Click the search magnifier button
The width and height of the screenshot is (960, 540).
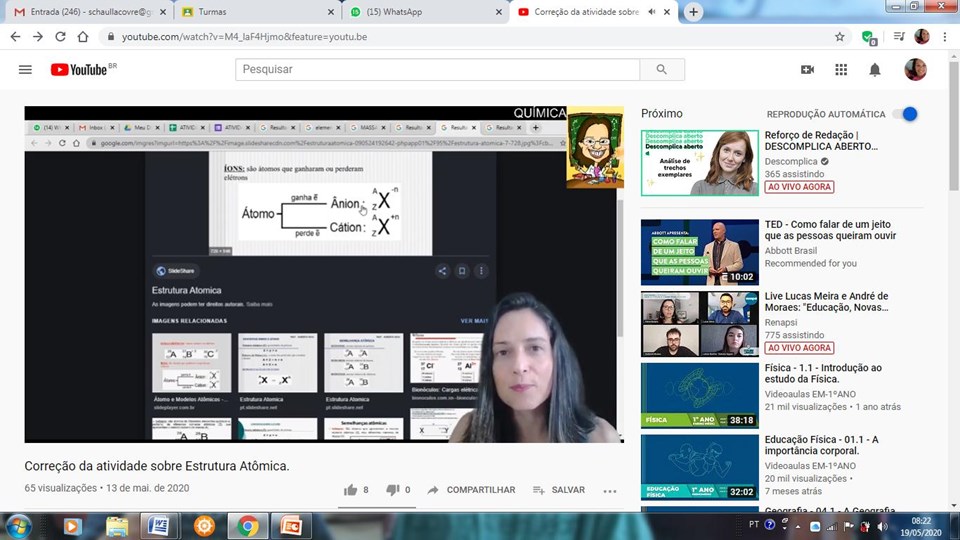[661, 69]
